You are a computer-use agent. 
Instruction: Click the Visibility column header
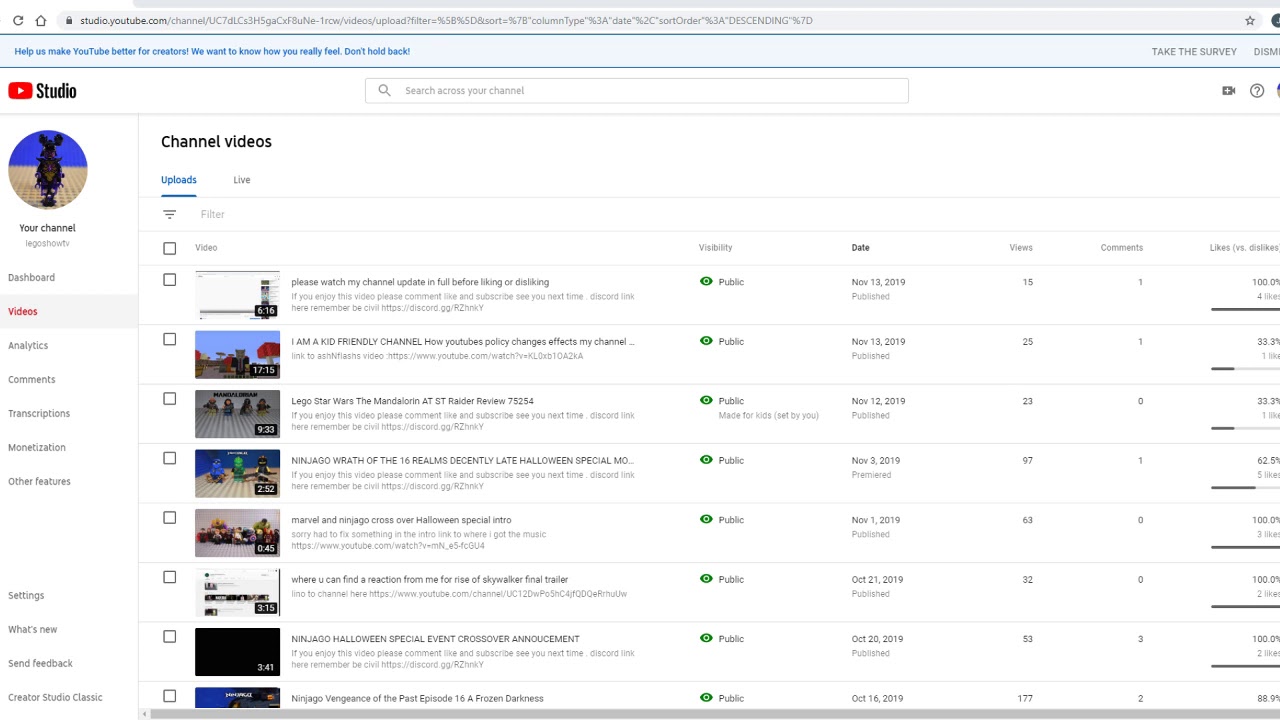point(716,248)
